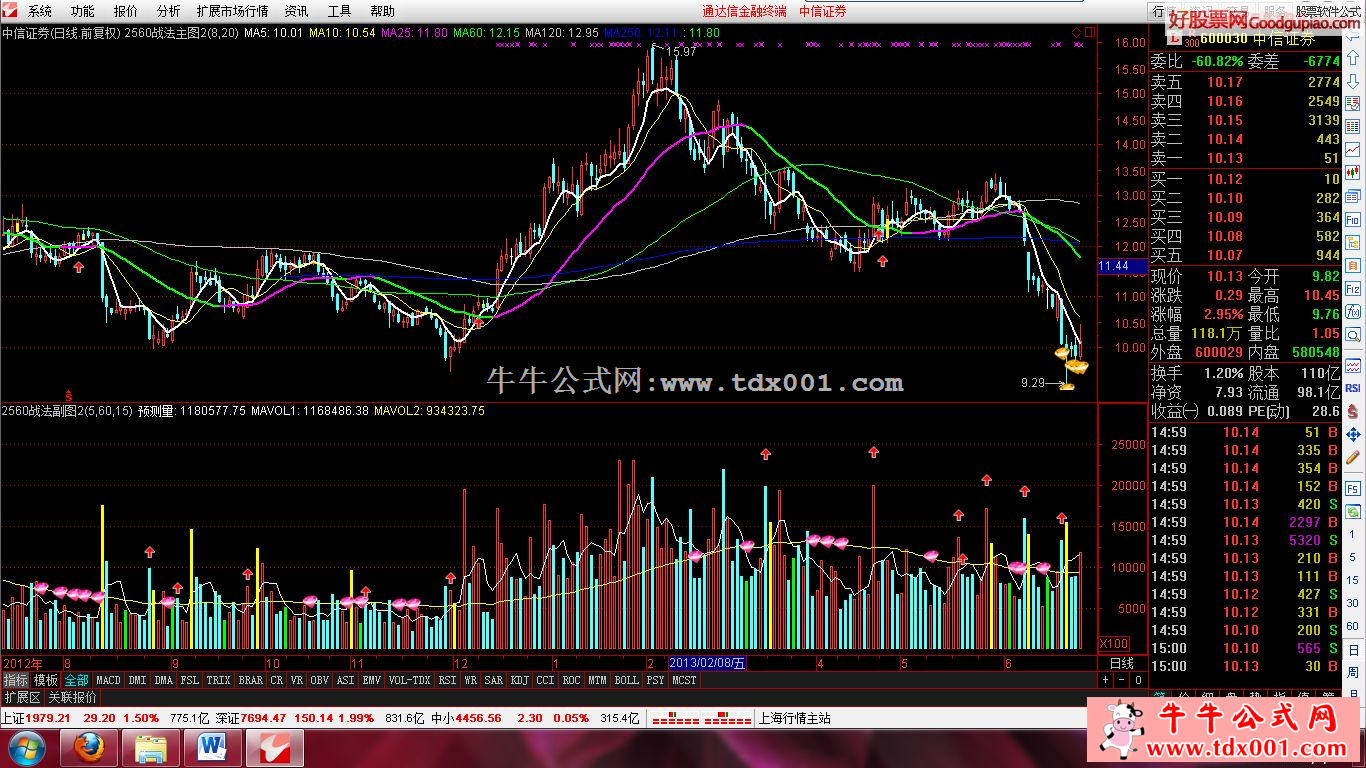Switch to the 模板 tab
The image size is (1366, 768).
pyautogui.click(x=46, y=680)
